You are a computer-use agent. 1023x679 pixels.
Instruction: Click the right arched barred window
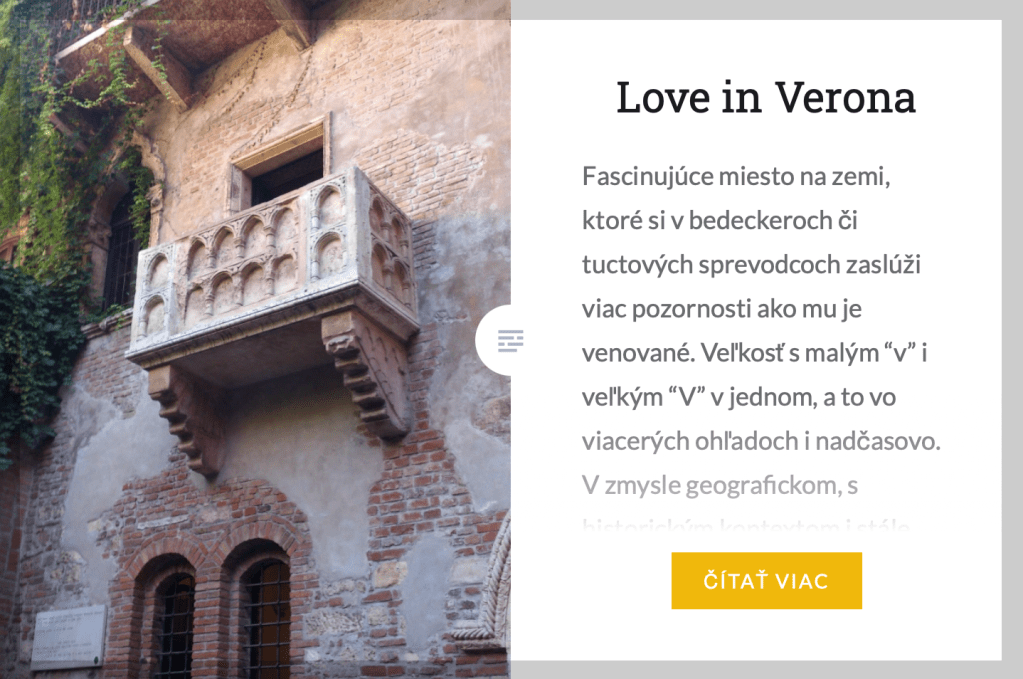pyautogui.click(x=266, y=616)
